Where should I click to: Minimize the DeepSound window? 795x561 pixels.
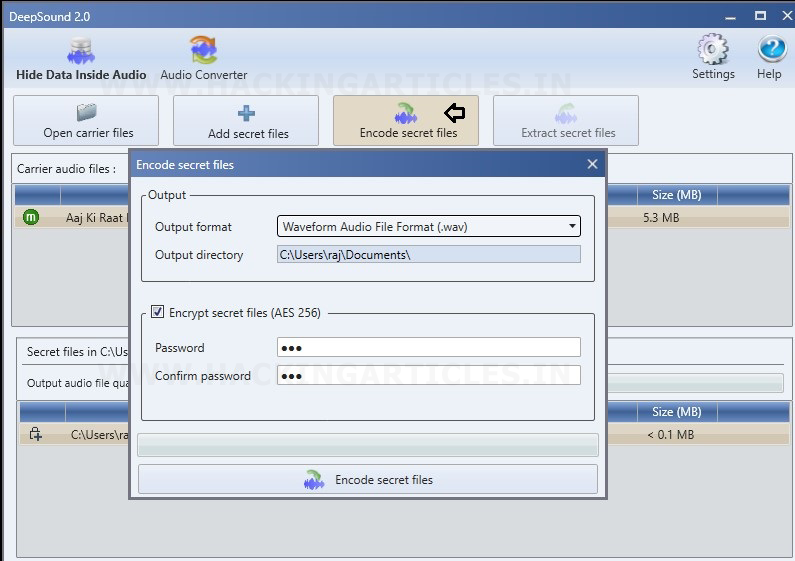click(x=730, y=16)
